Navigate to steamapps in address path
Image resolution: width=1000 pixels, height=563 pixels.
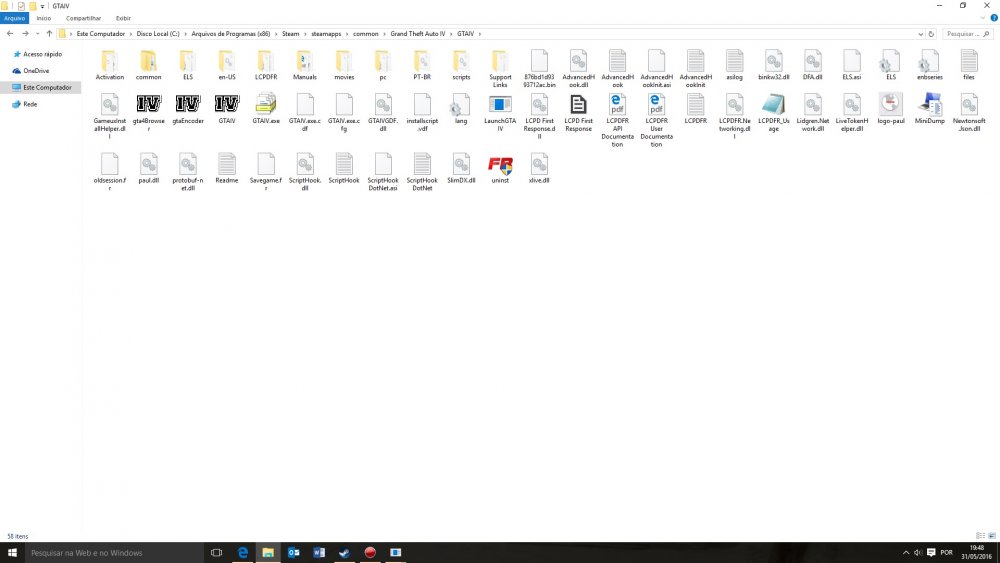(x=326, y=34)
